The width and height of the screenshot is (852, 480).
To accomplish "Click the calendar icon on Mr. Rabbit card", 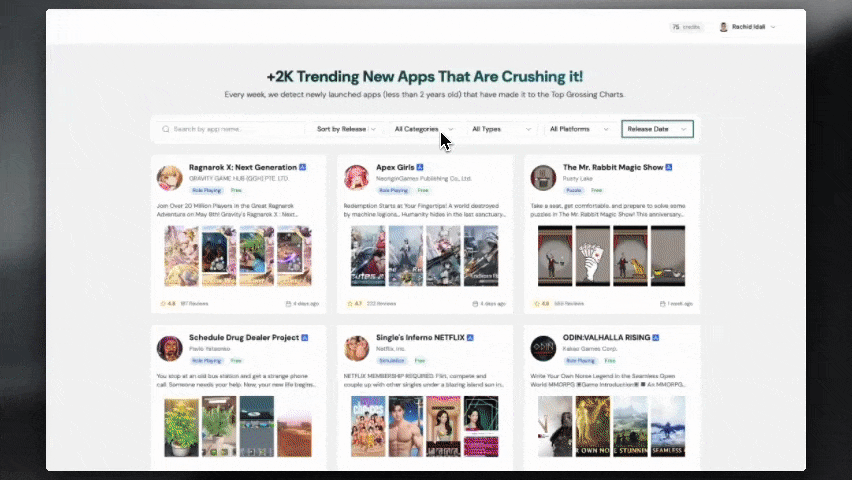I will click(662, 304).
